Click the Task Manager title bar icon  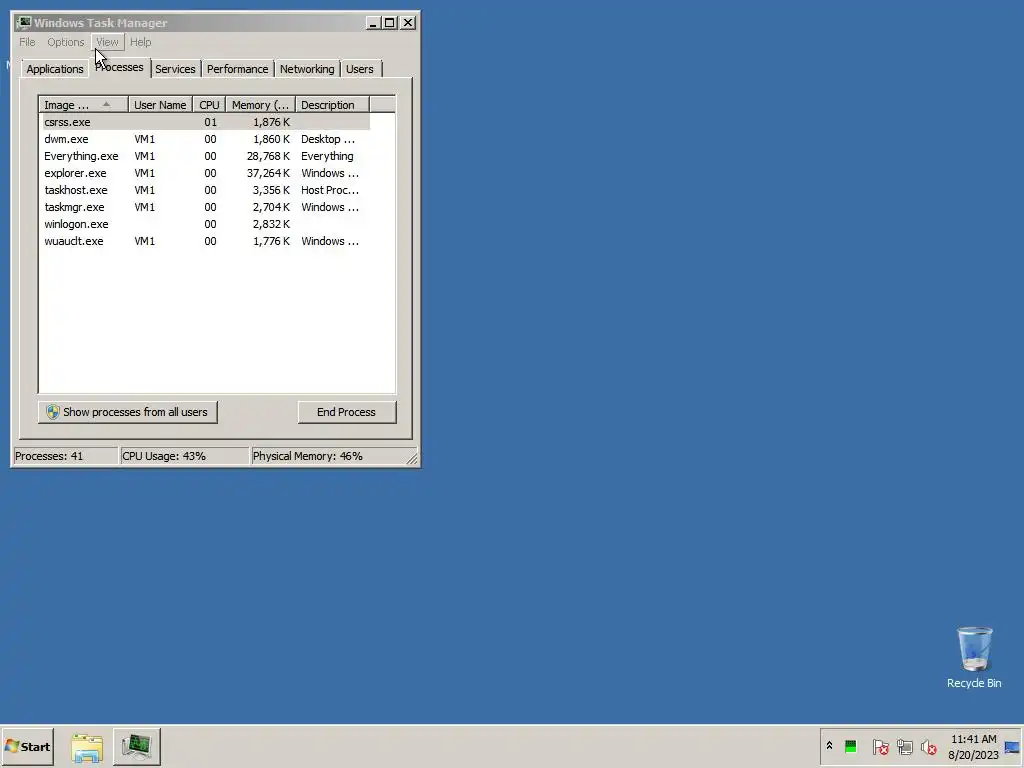pos(24,23)
